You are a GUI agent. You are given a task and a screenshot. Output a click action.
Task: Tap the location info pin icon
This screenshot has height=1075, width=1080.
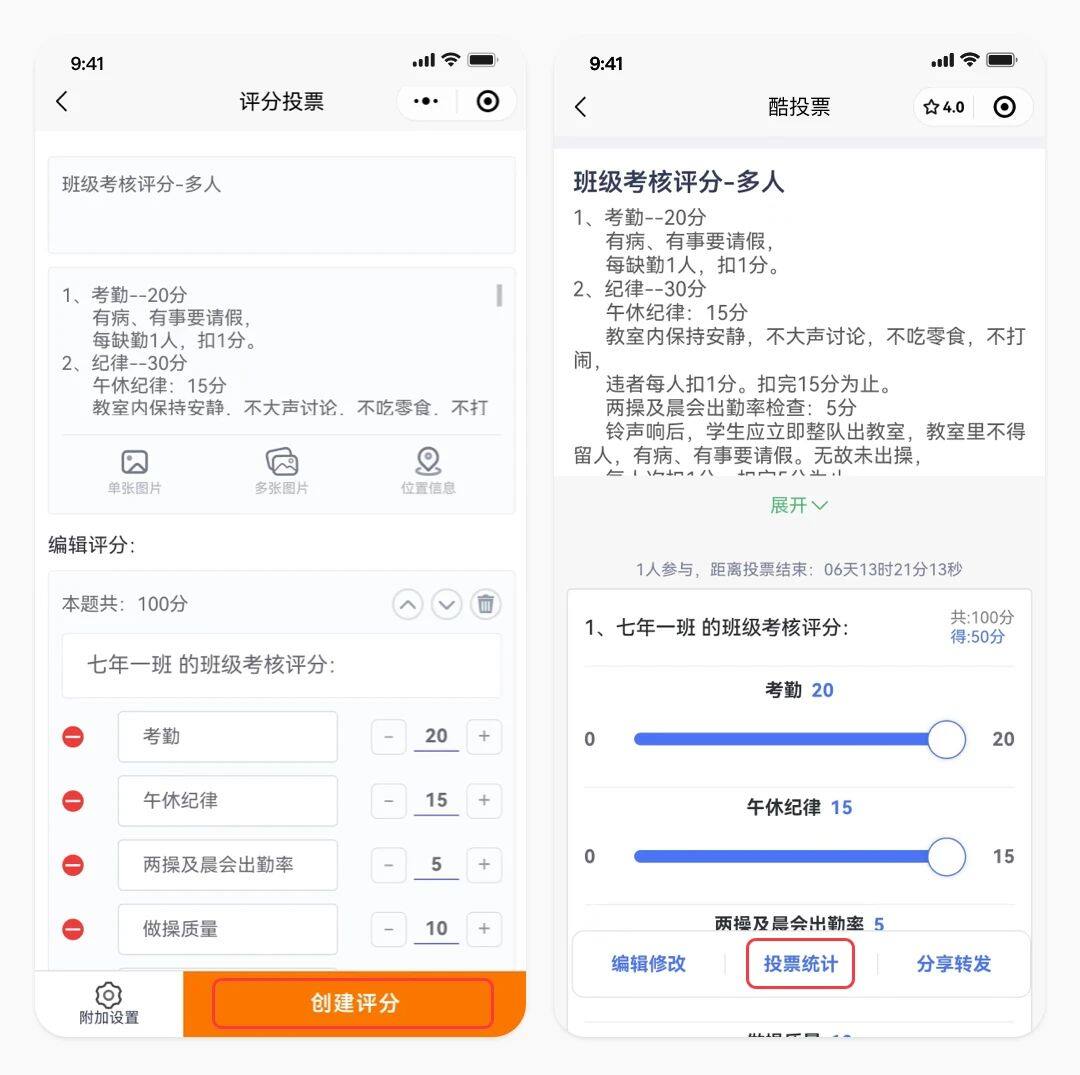pos(428,461)
